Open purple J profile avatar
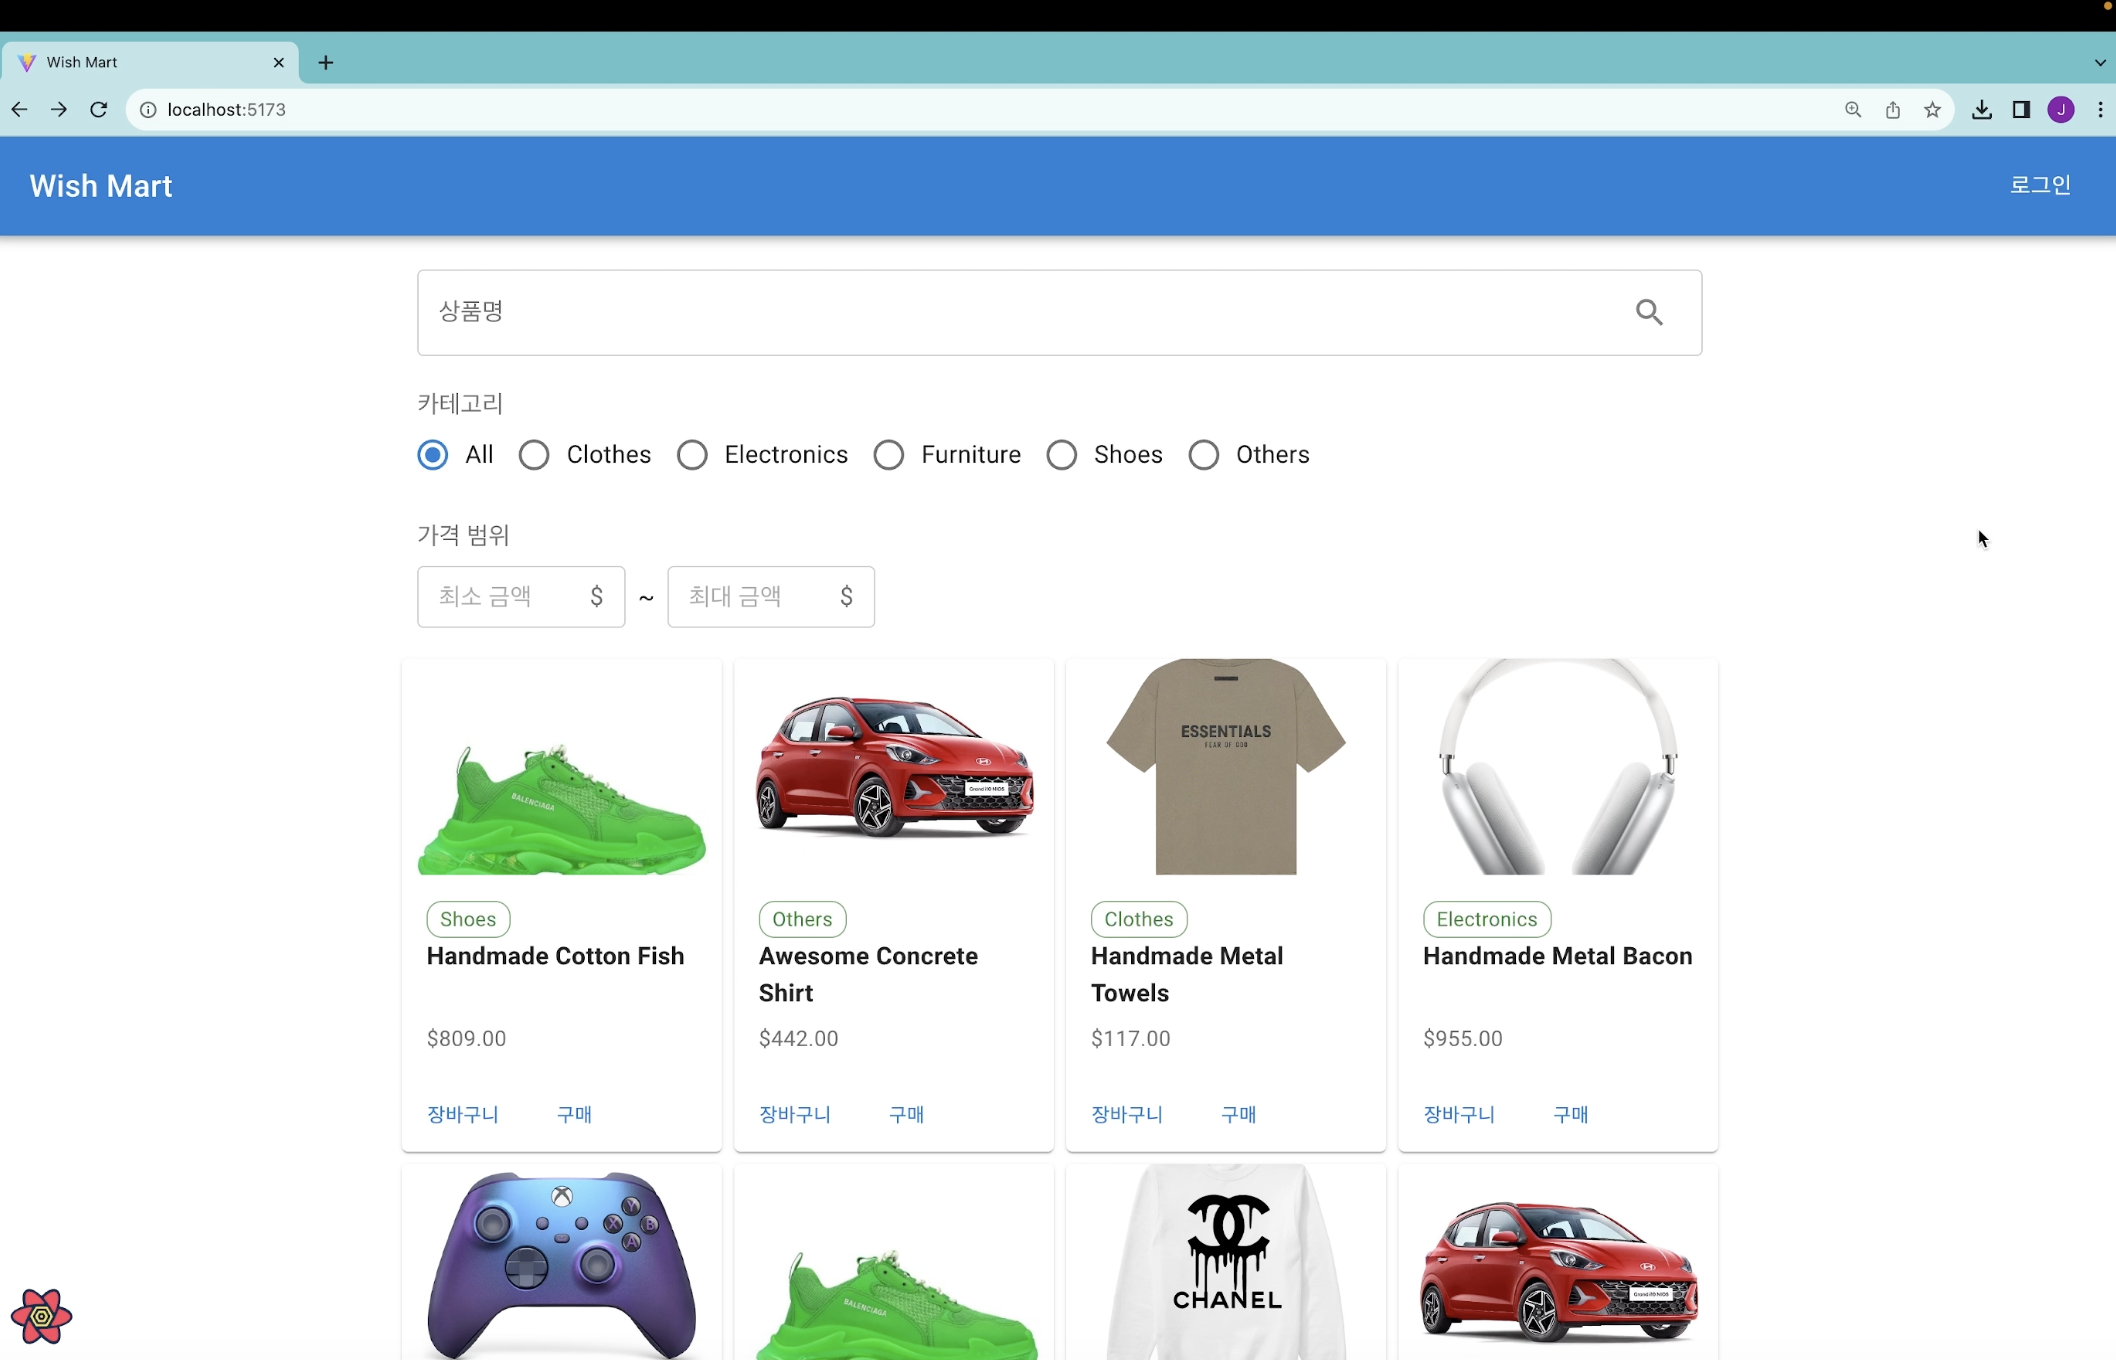The height and width of the screenshot is (1360, 2116). click(2061, 110)
